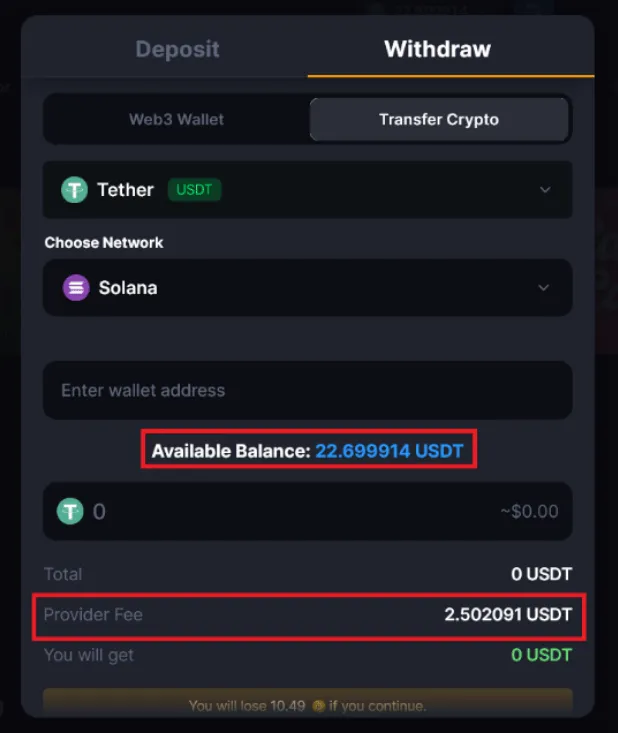Viewport: 618px width, 733px height.
Task: Click the purple Solana network icon
Action: (76, 287)
